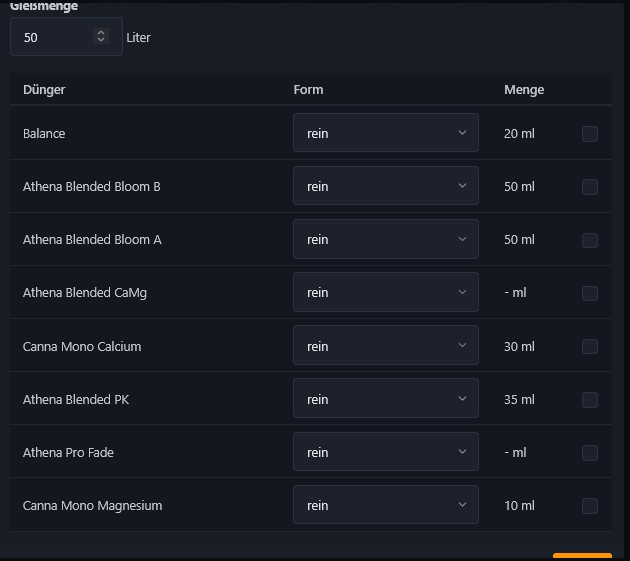Mark the Athena Blended PK checkbox
This screenshot has height=561, width=630.
click(x=590, y=400)
